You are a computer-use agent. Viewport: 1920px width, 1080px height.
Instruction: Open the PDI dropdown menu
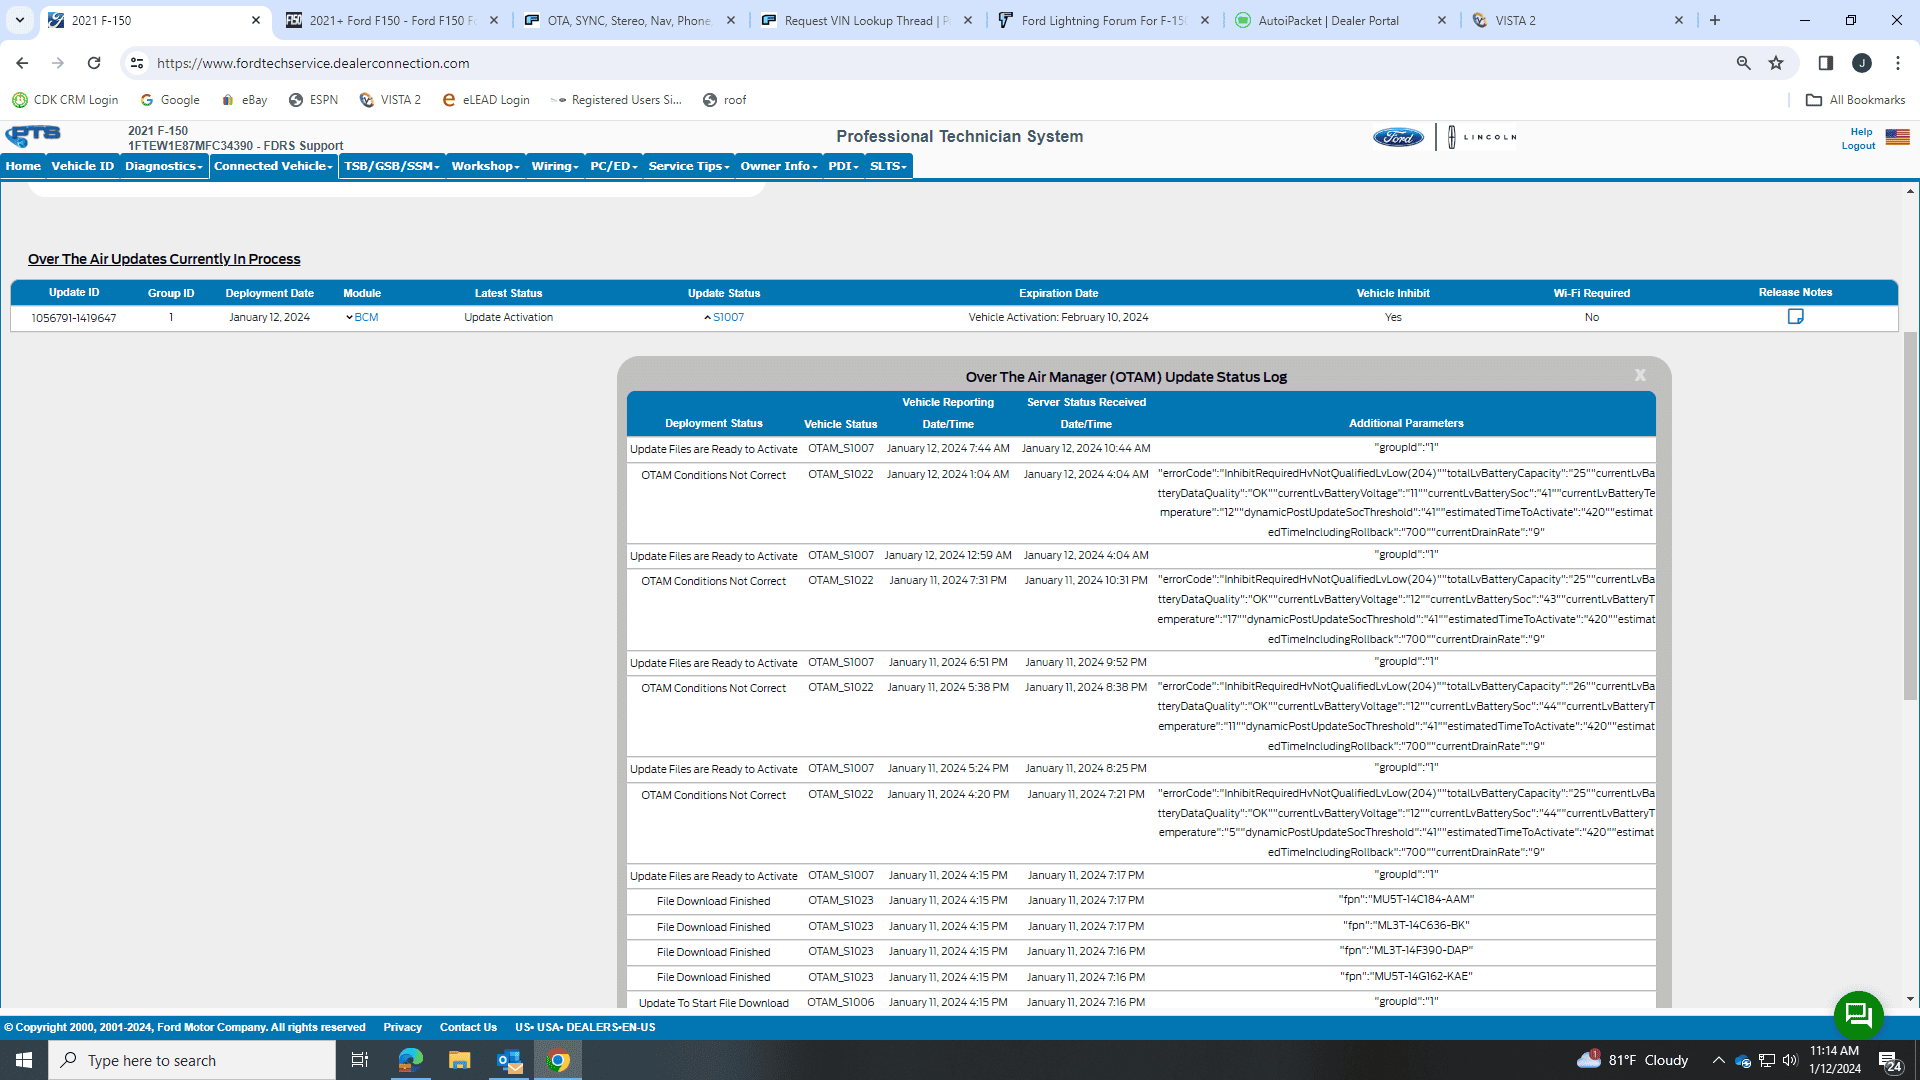click(x=844, y=166)
